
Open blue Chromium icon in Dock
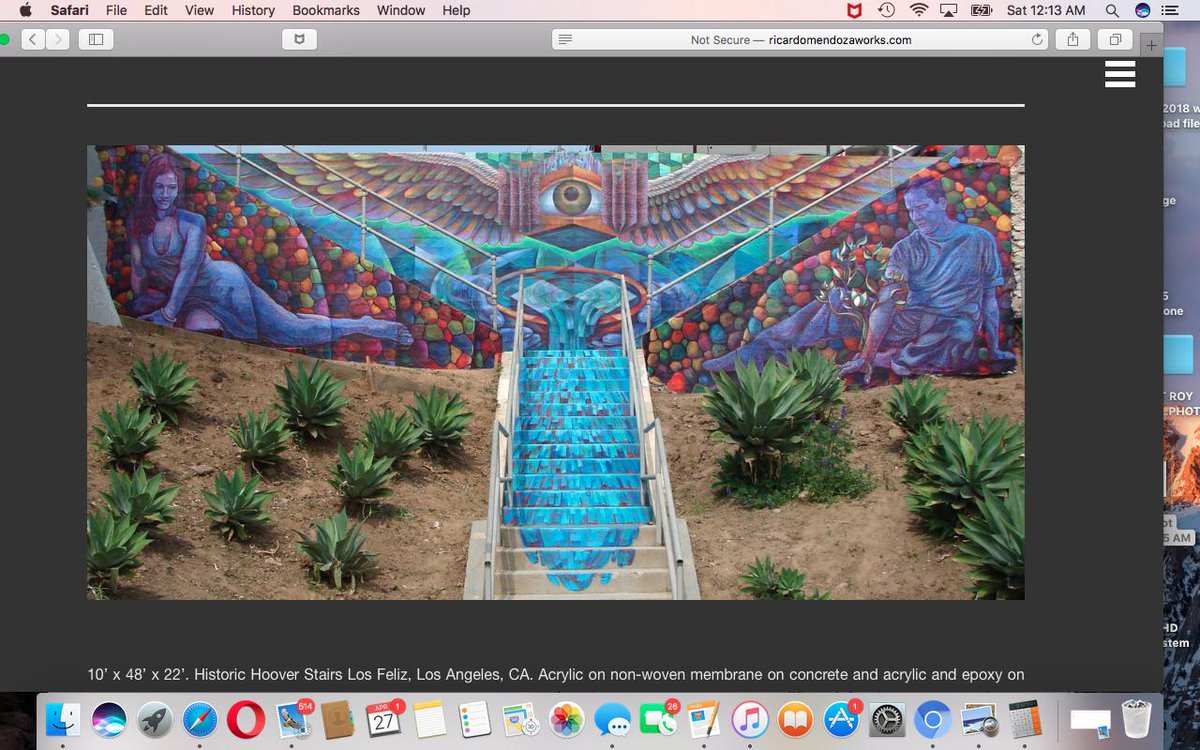934,719
